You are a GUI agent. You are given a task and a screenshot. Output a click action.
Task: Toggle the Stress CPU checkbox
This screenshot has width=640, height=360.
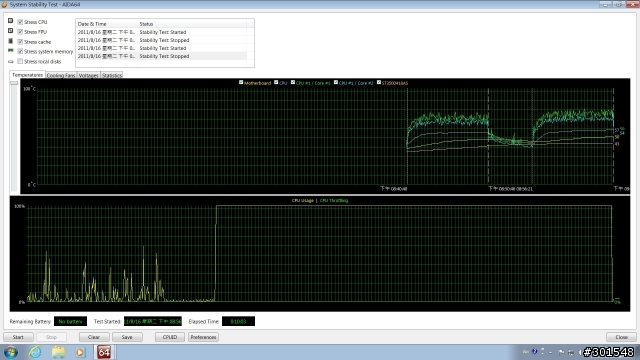tap(20, 22)
